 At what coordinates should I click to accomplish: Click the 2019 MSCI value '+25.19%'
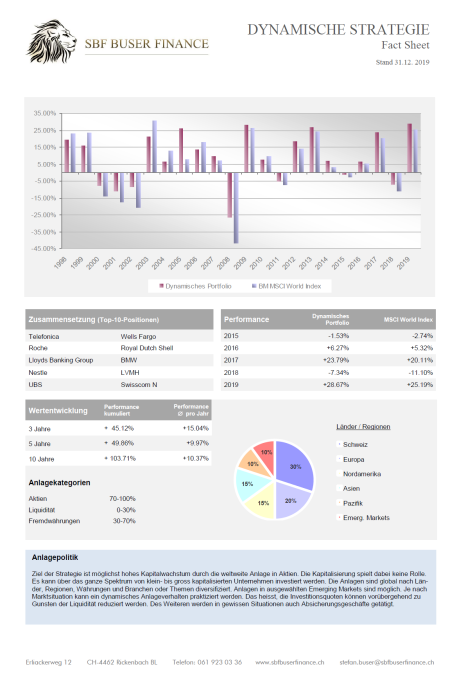click(x=420, y=385)
